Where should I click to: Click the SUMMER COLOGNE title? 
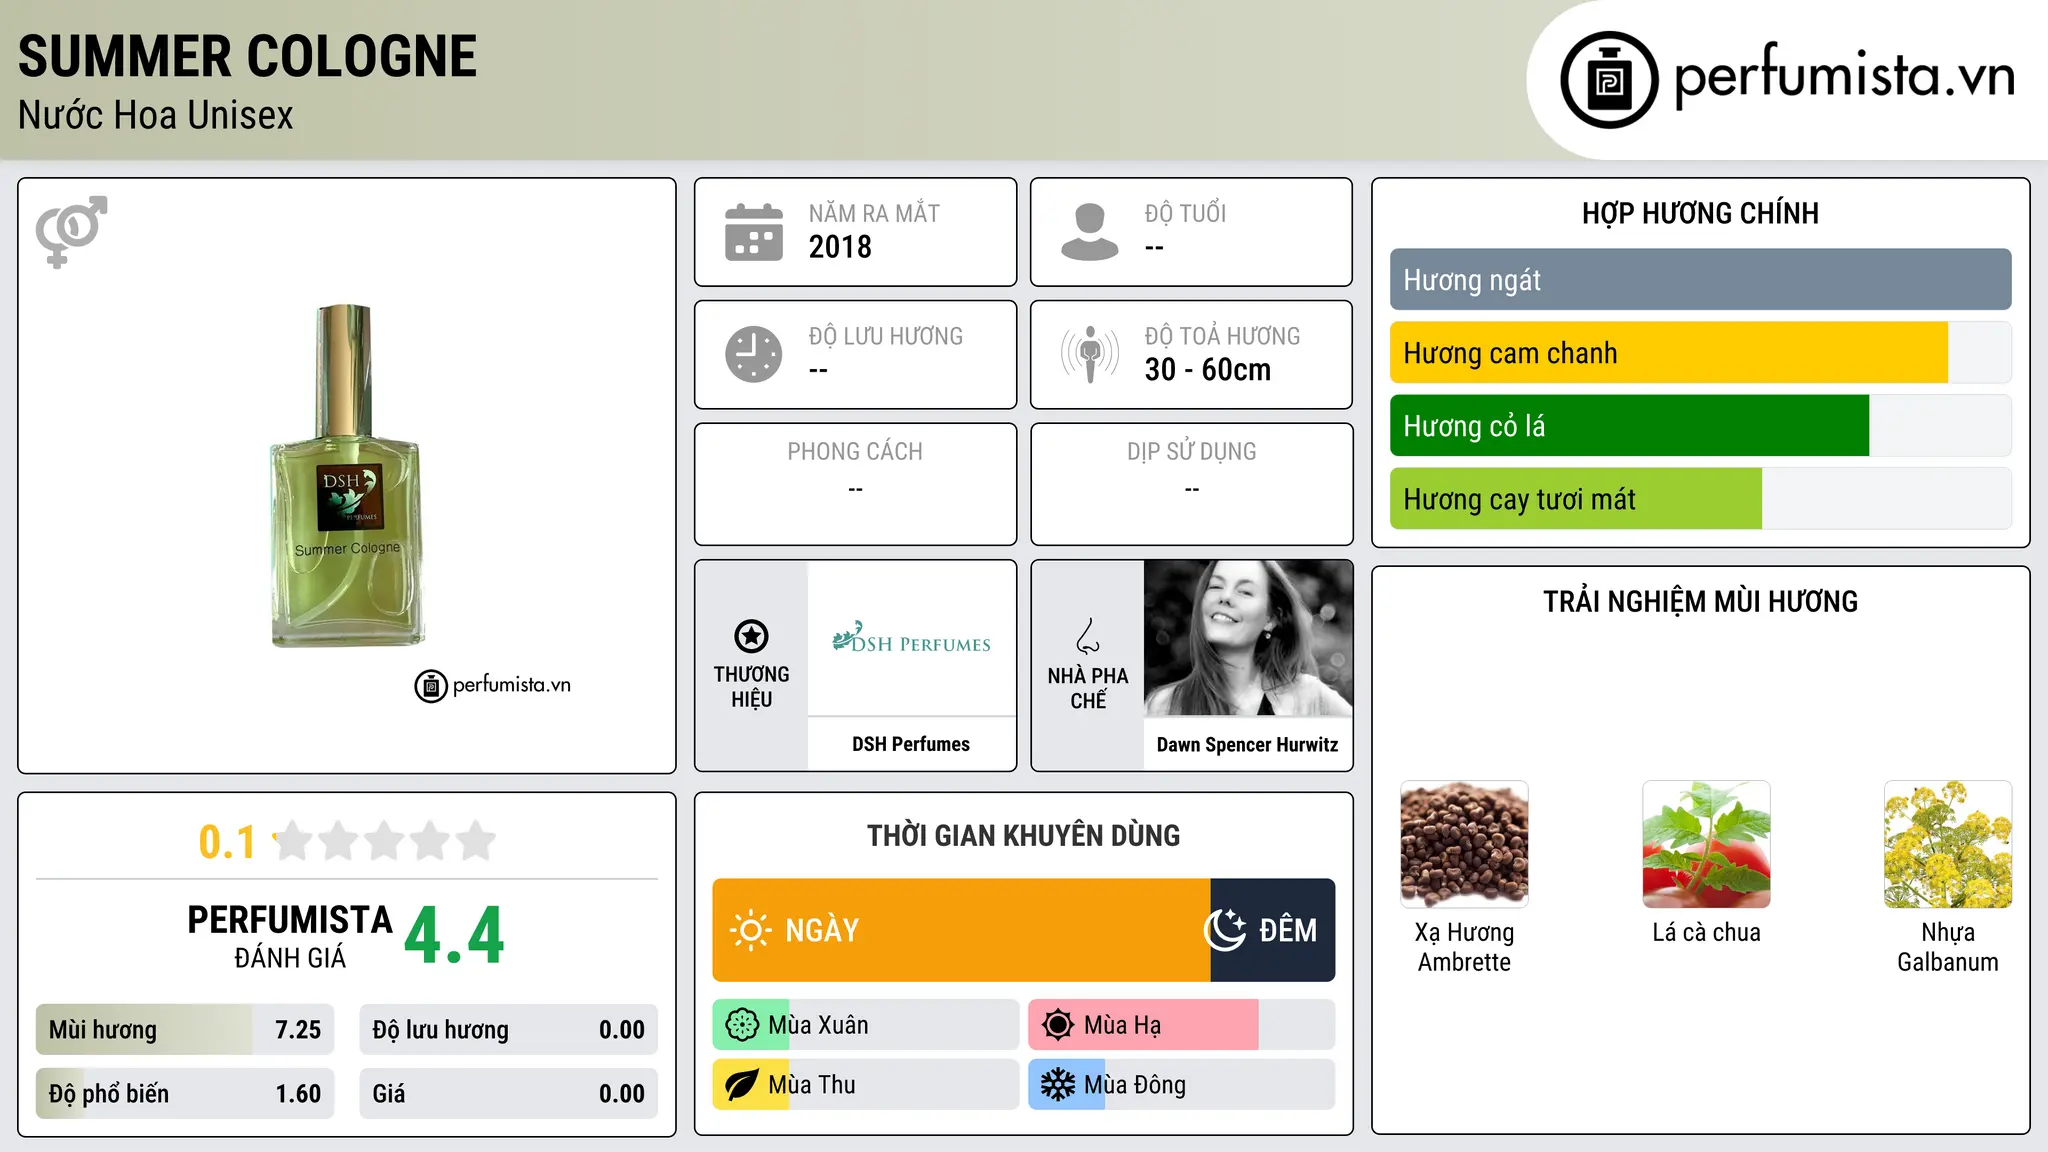click(247, 57)
